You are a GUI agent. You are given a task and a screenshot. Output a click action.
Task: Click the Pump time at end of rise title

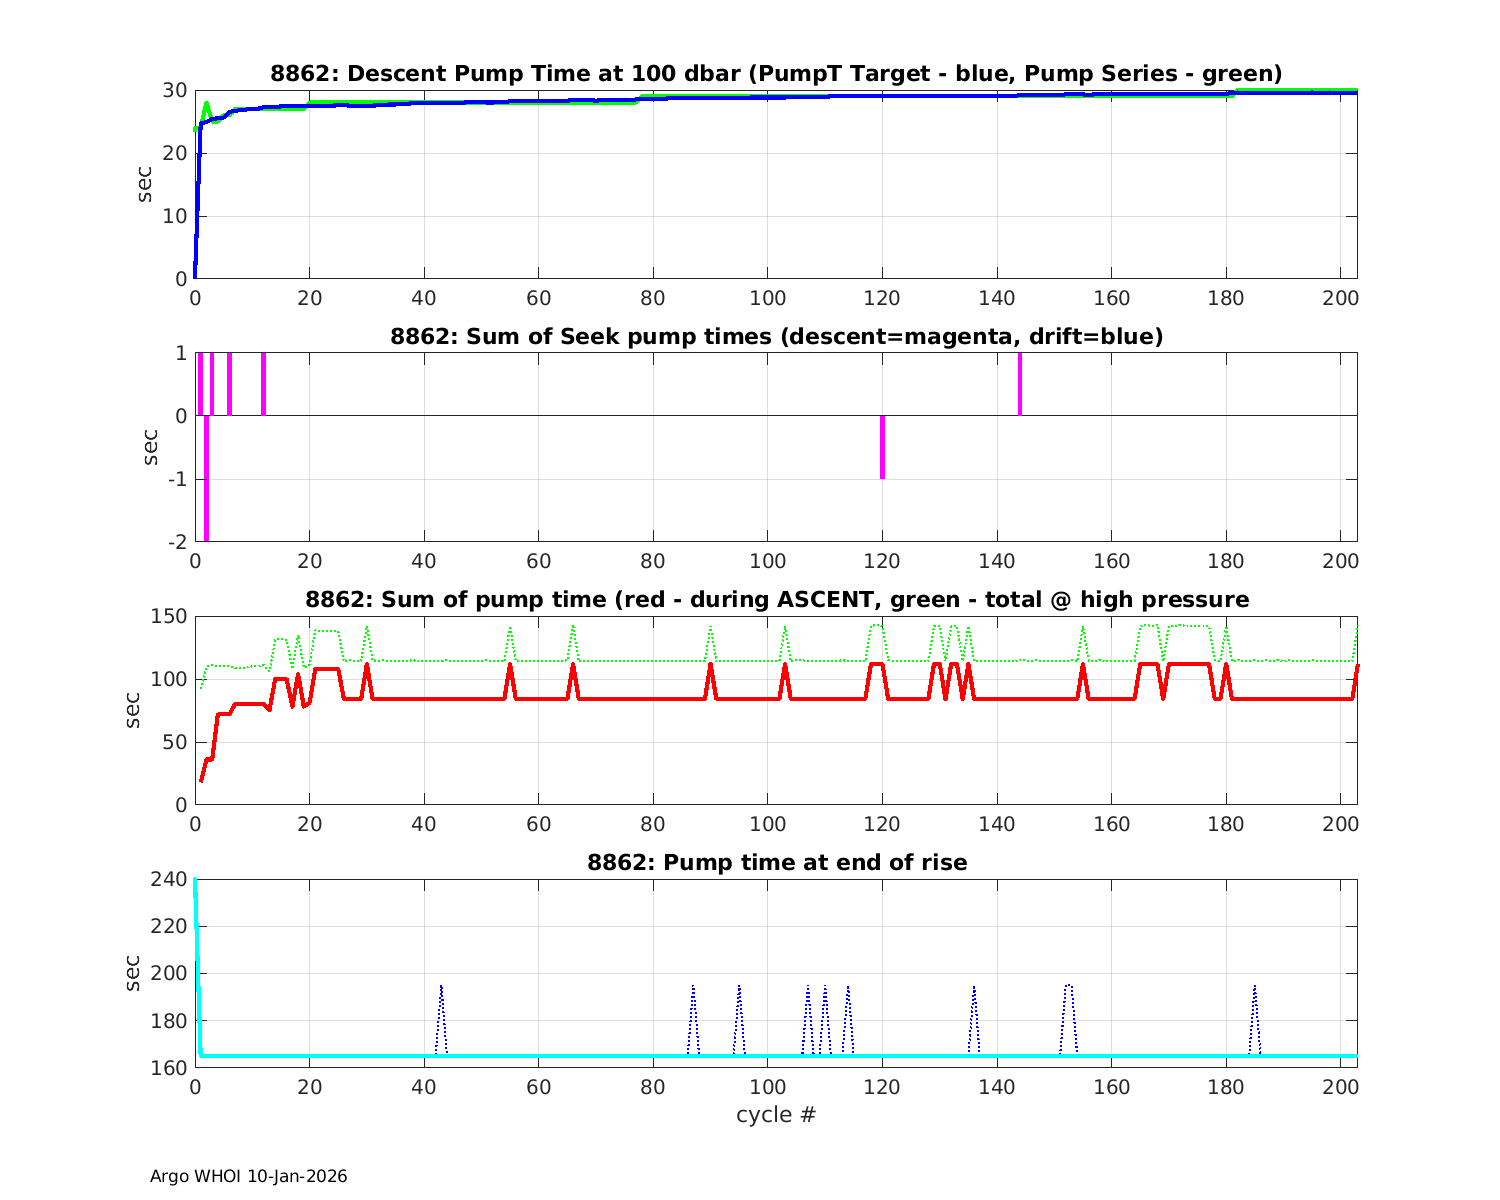tap(776, 862)
